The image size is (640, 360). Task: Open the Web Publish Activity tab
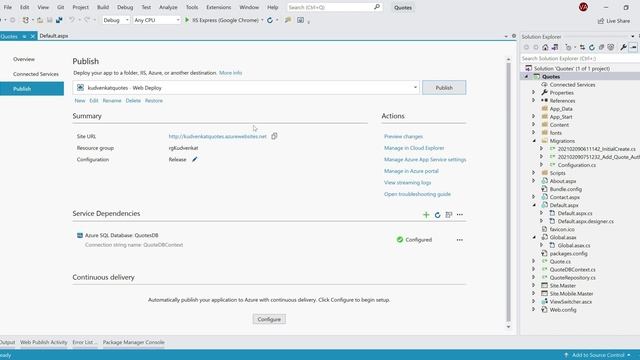coord(44,342)
